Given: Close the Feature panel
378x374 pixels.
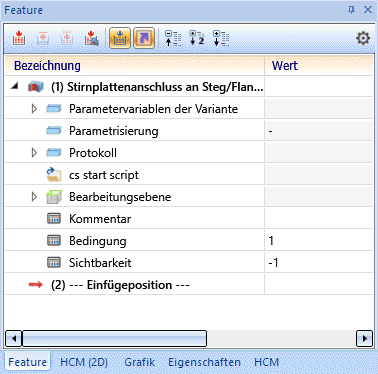Looking at the screenshot, I should pos(368,10).
